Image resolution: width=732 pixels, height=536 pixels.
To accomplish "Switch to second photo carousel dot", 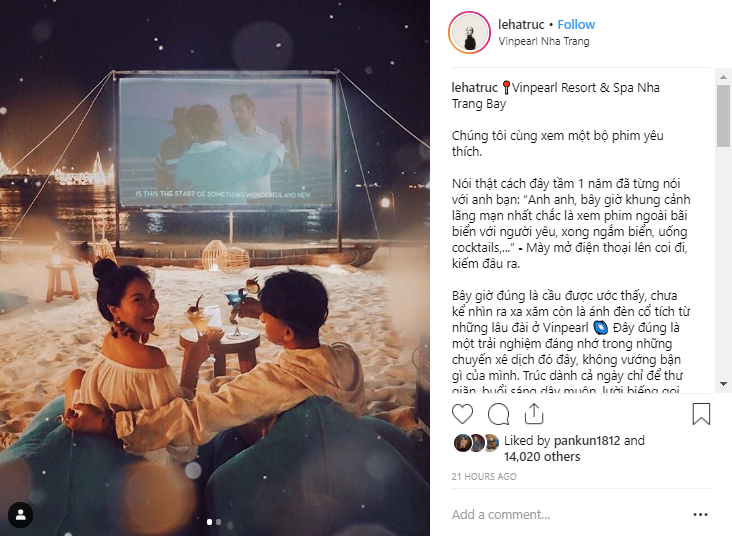I will [218, 522].
